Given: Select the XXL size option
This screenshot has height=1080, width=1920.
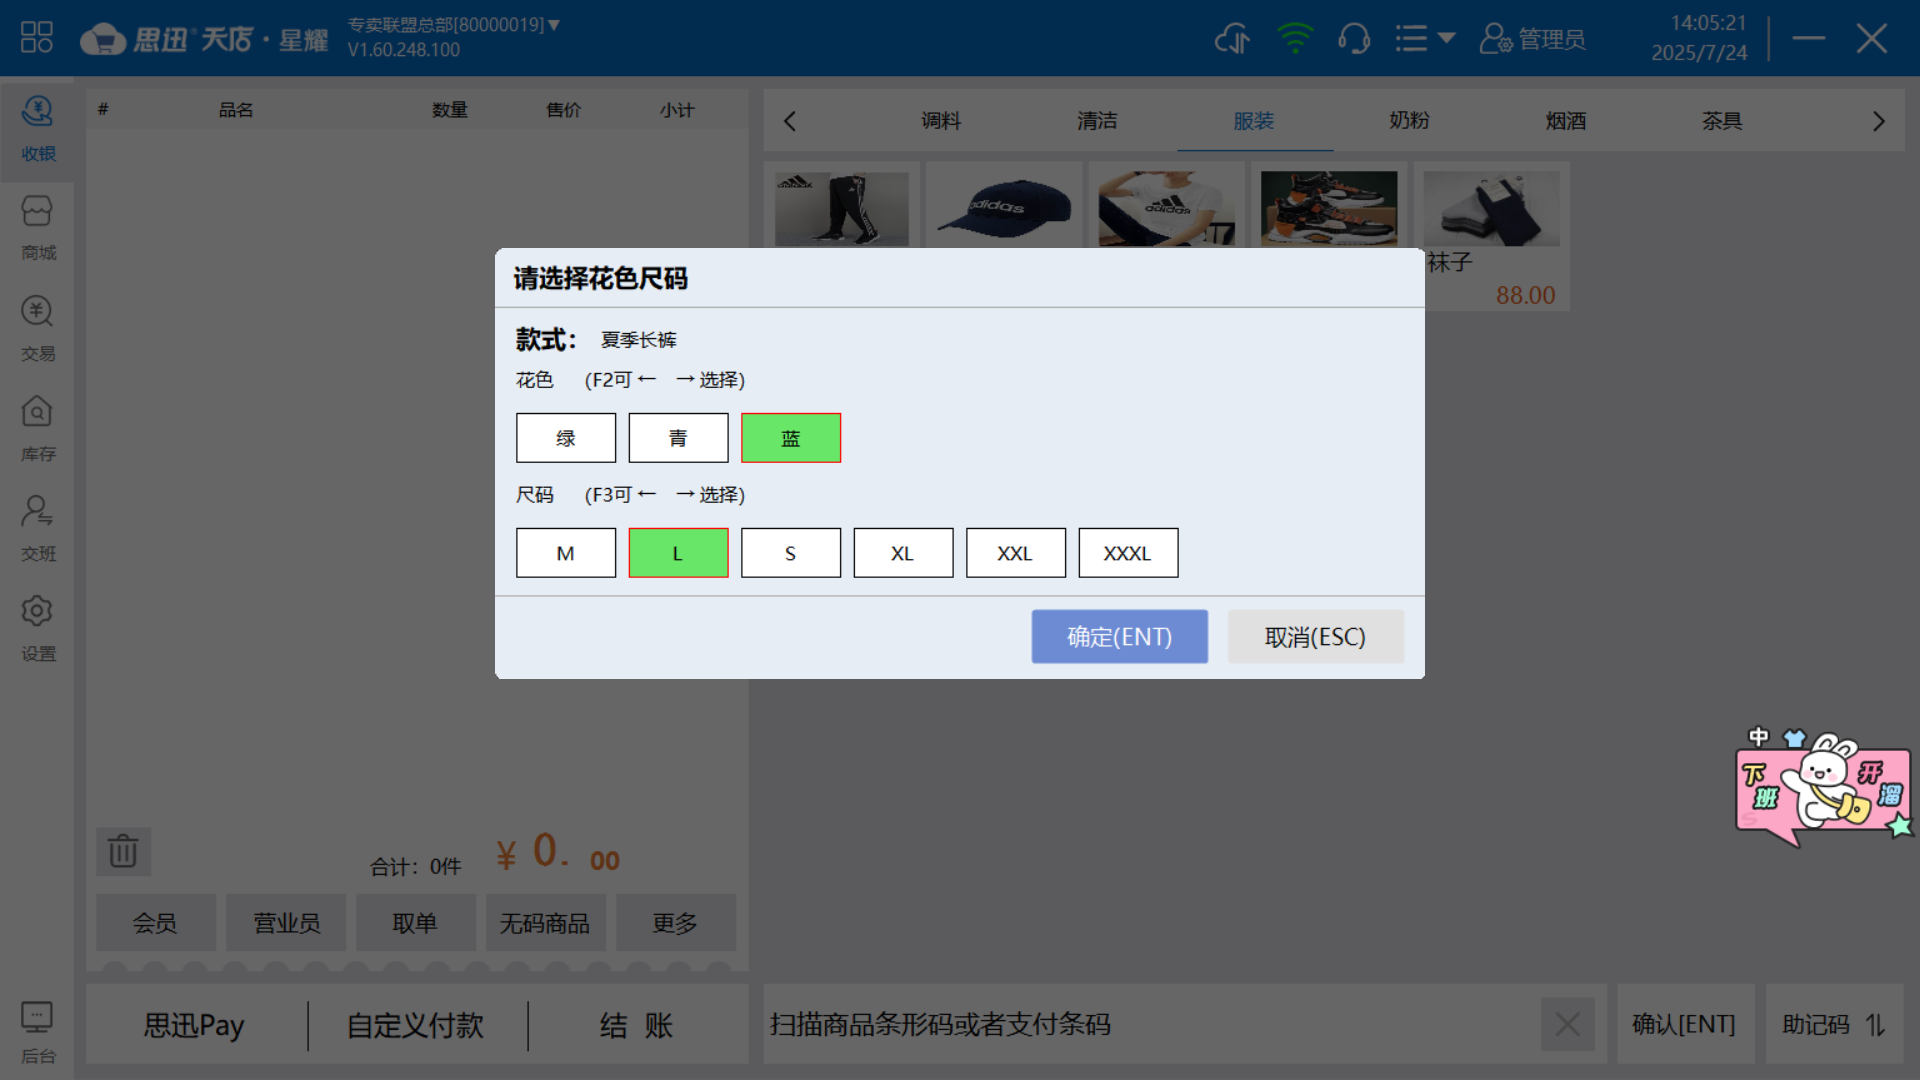Looking at the screenshot, I should 1016,552.
